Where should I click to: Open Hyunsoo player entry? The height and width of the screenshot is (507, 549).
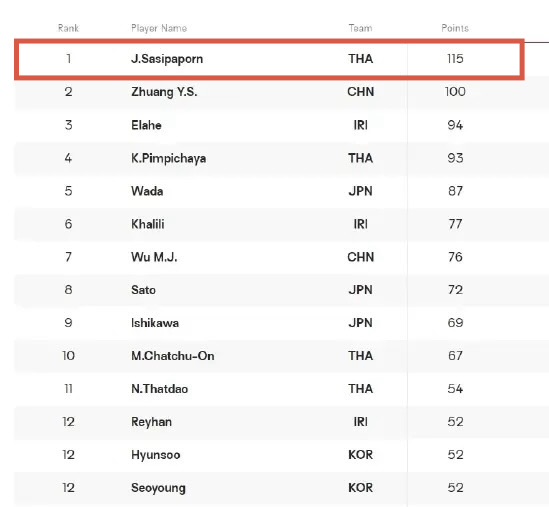click(x=155, y=455)
